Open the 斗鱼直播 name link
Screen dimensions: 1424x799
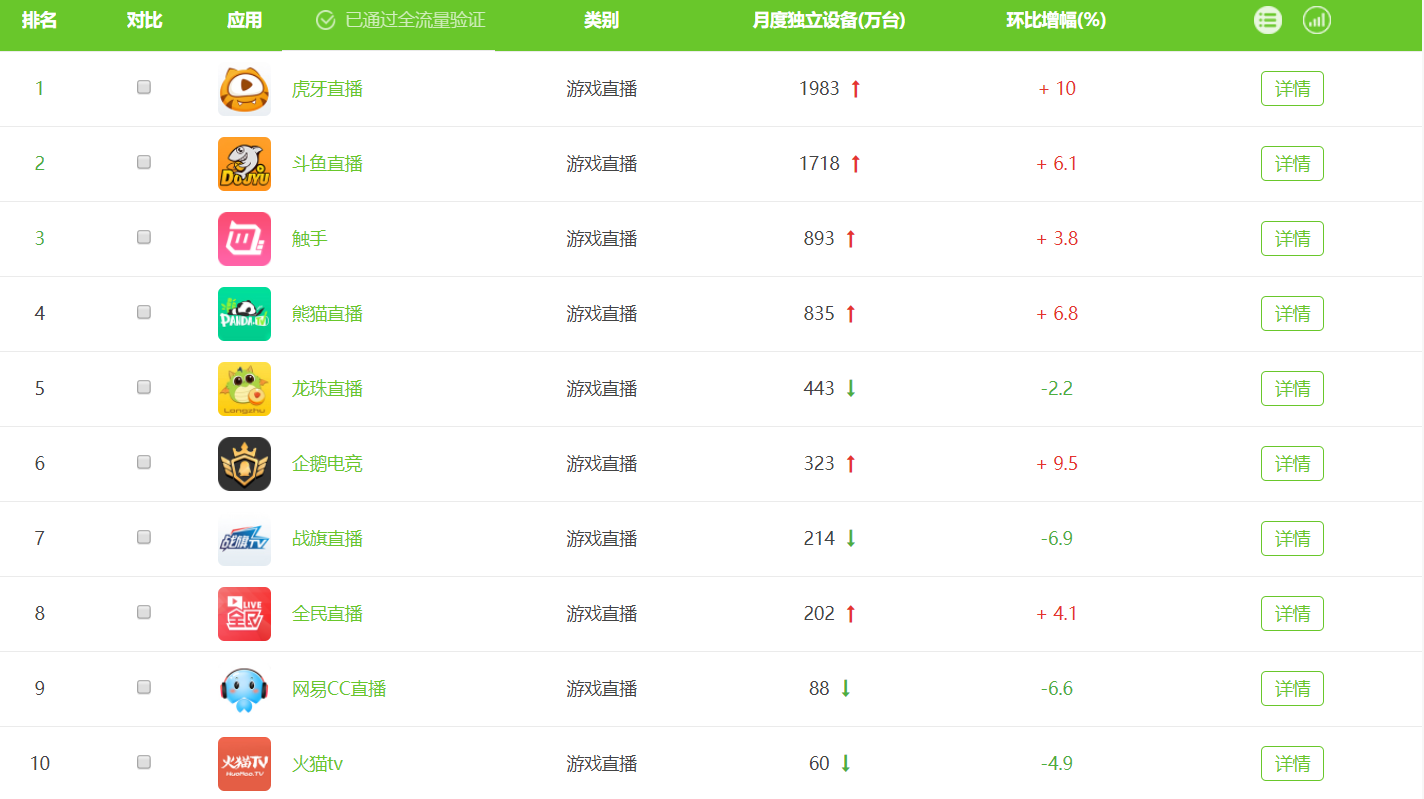327,164
